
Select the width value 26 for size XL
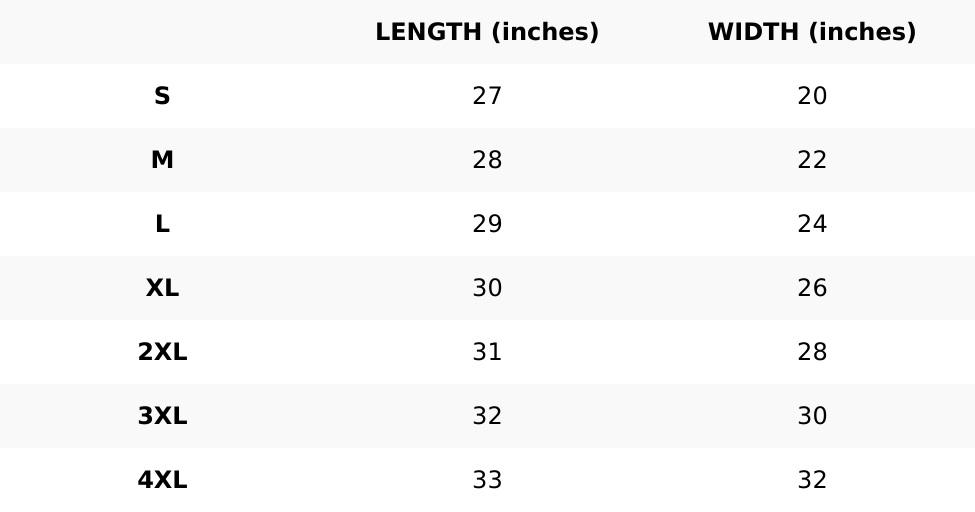point(812,288)
